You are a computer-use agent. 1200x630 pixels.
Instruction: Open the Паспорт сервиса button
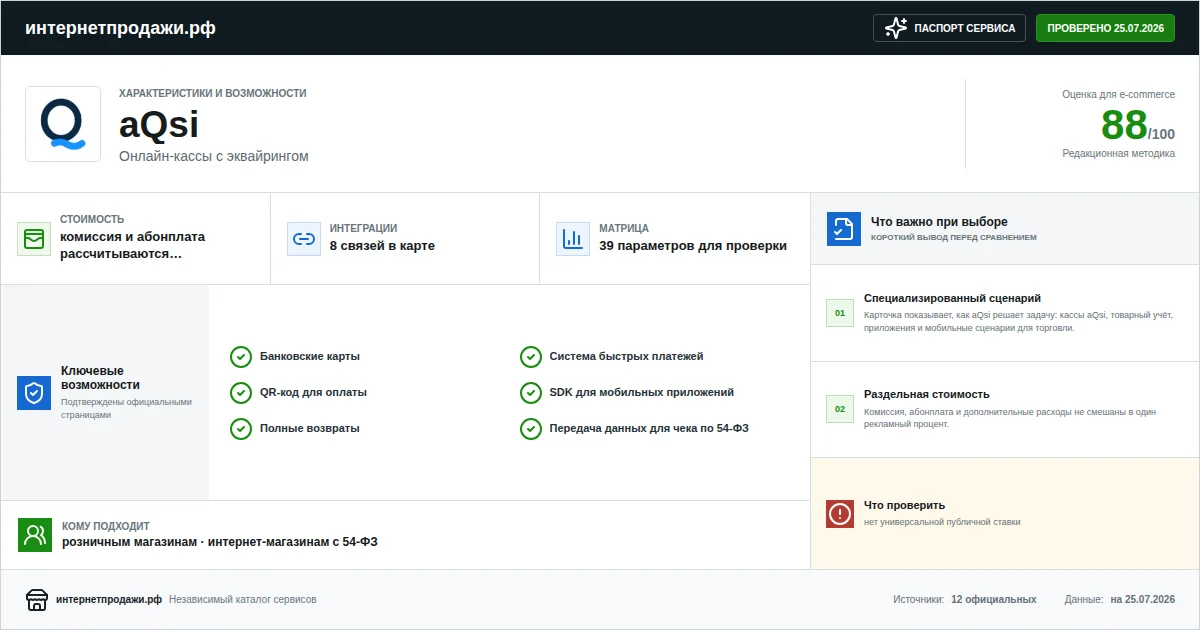950,28
